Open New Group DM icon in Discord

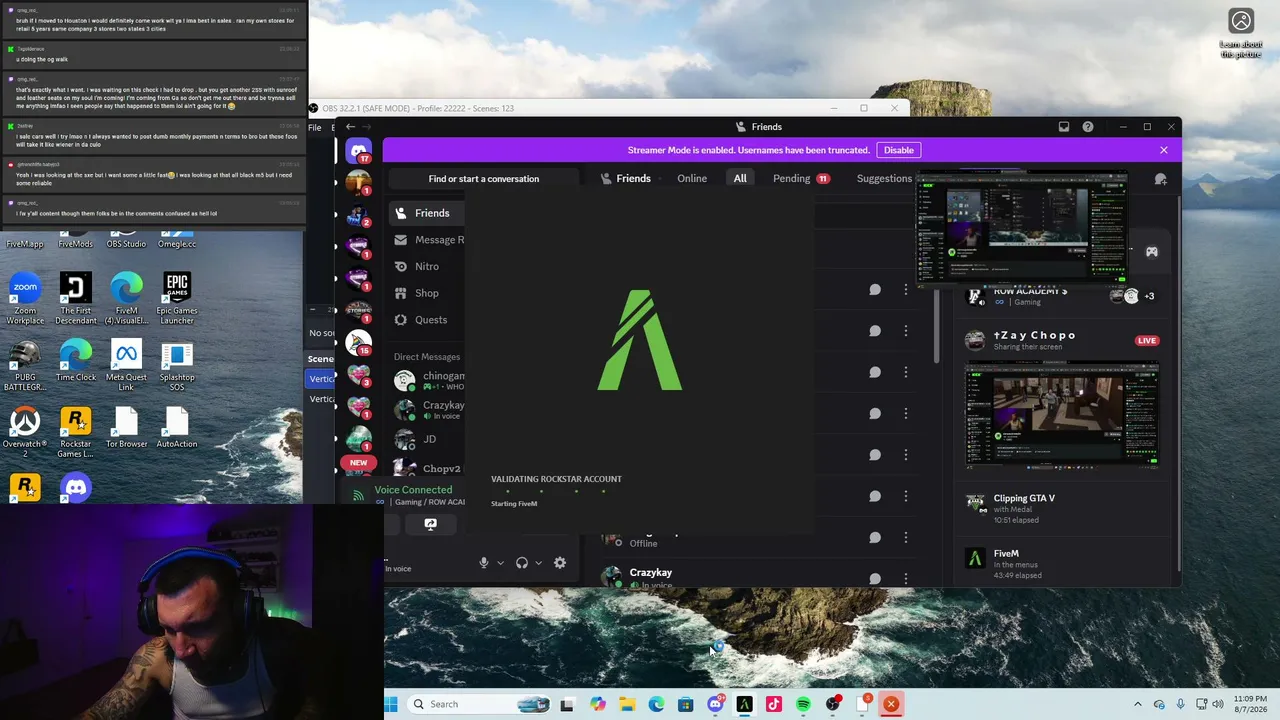1160,179
